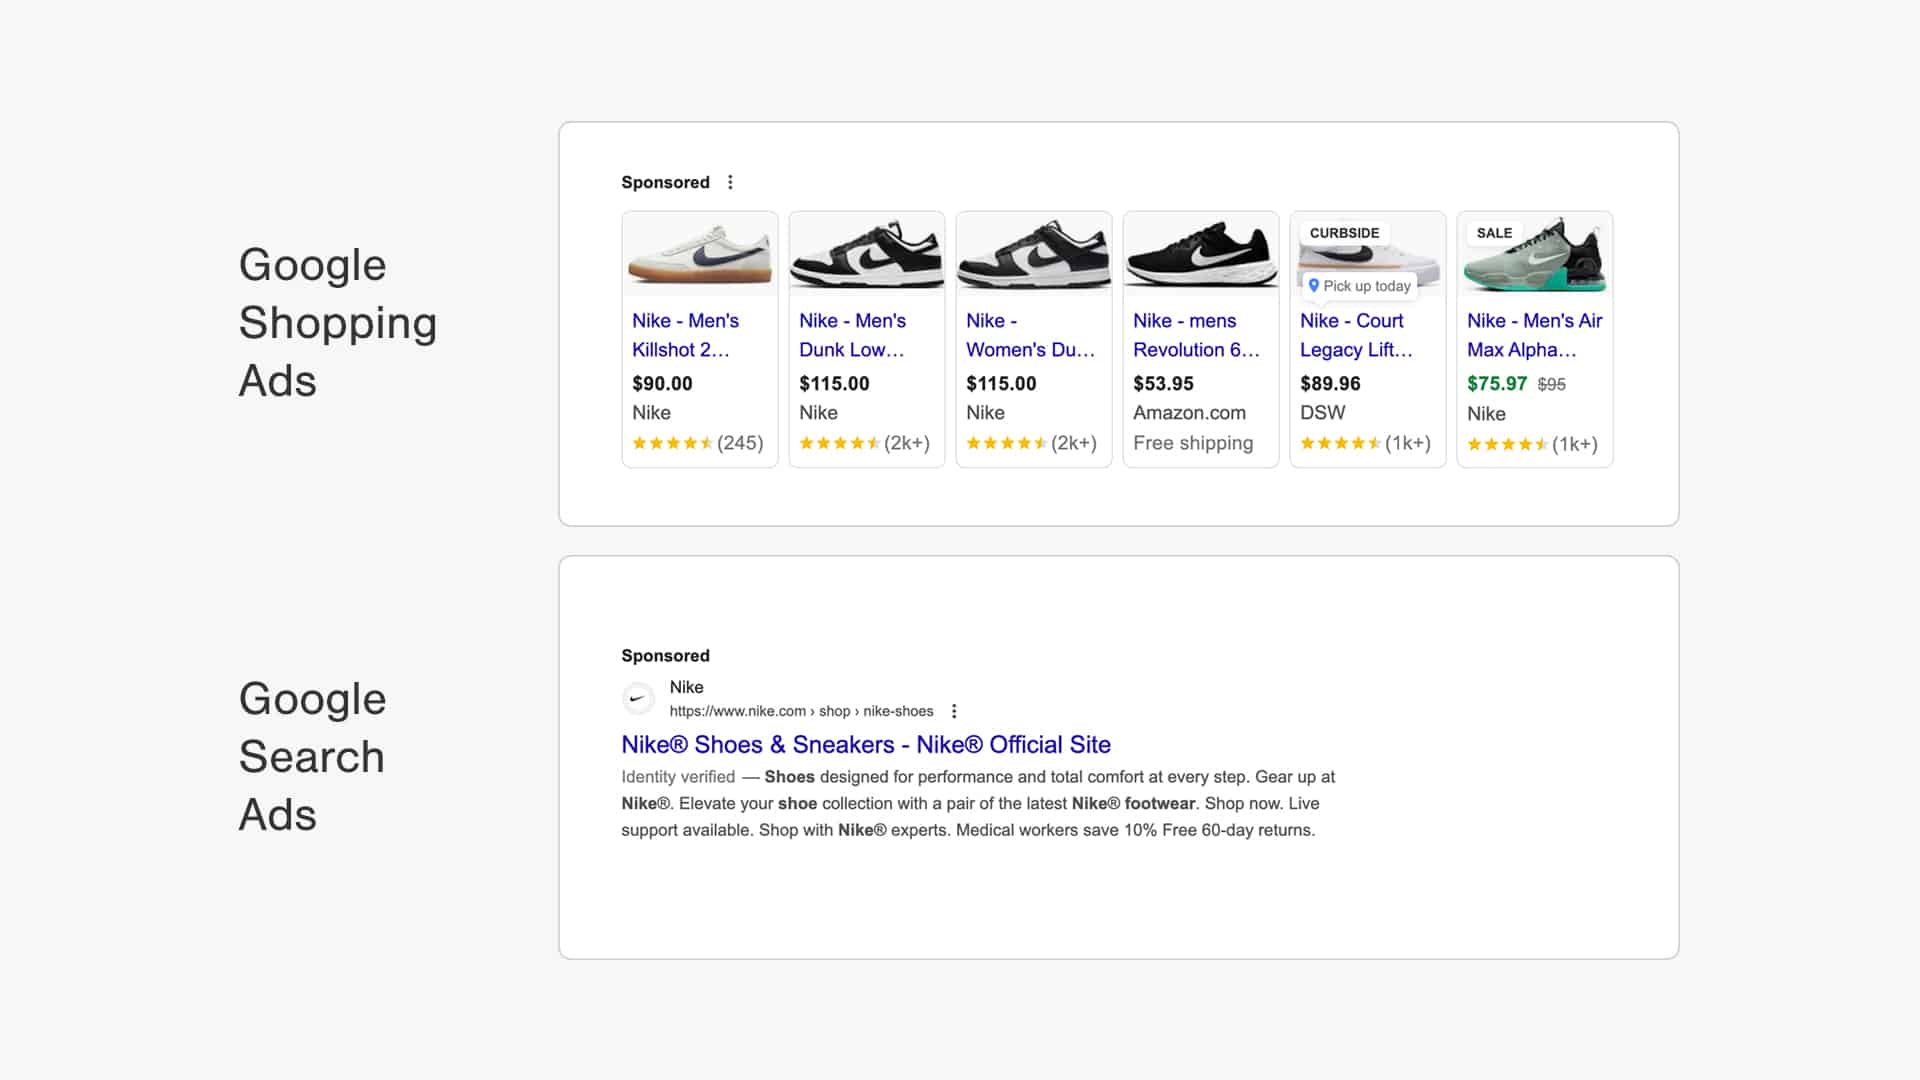Click the CURBSIDE badge on Court Legacy ad
The width and height of the screenshot is (1920, 1080).
1344,233
